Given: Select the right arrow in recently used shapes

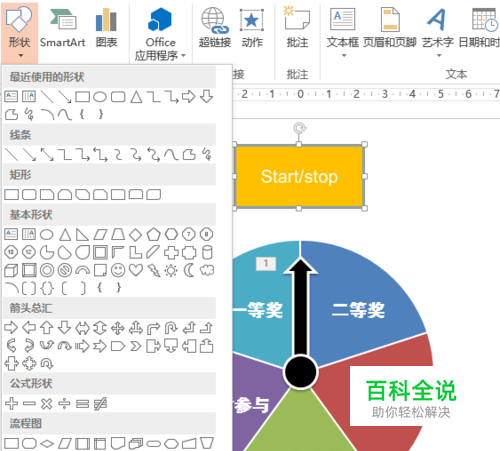Looking at the screenshot, I should (x=189, y=97).
